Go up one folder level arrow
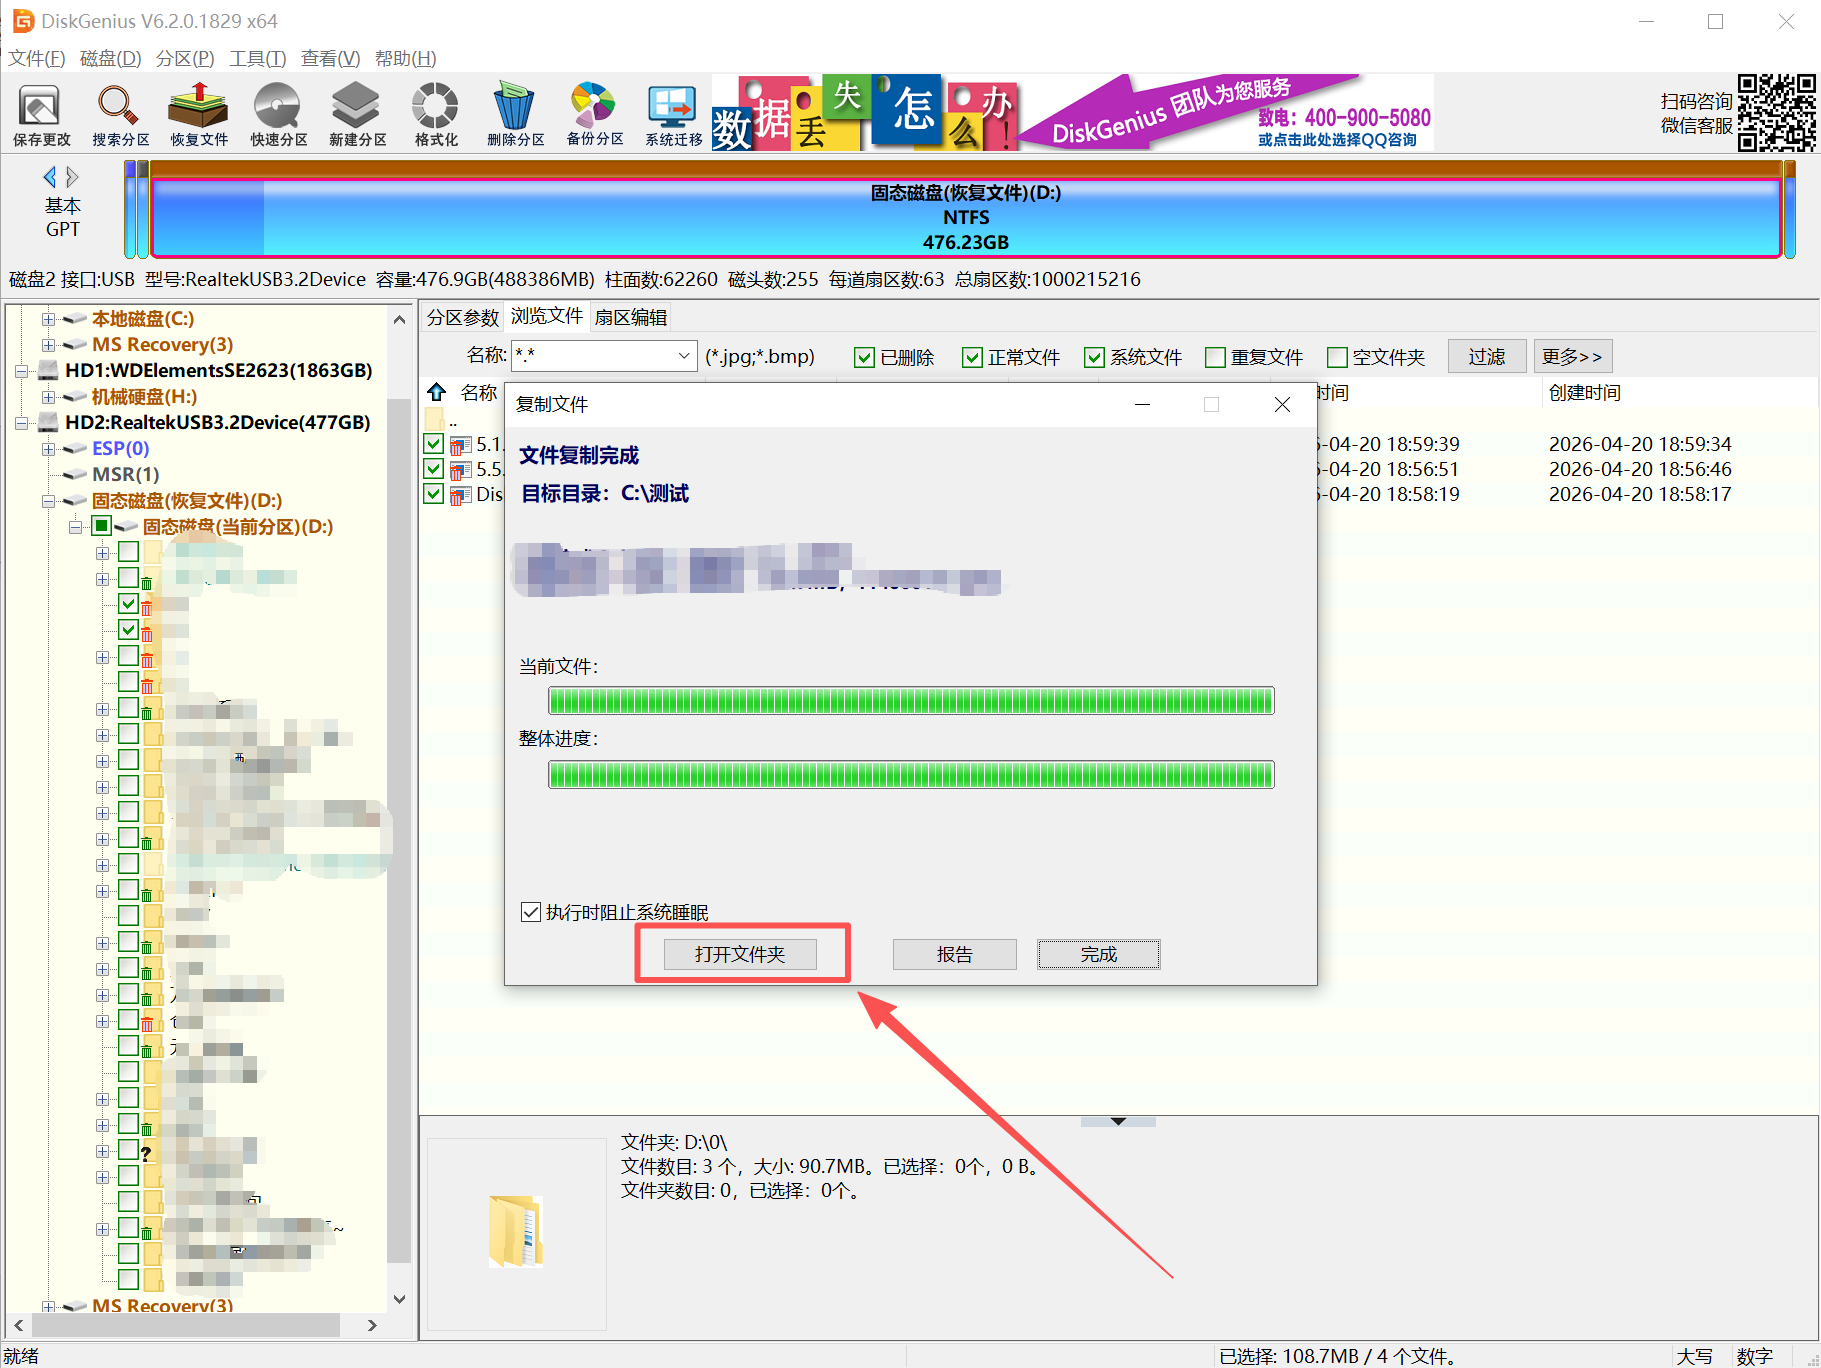Screen dimensions: 1821x1368 436,391
